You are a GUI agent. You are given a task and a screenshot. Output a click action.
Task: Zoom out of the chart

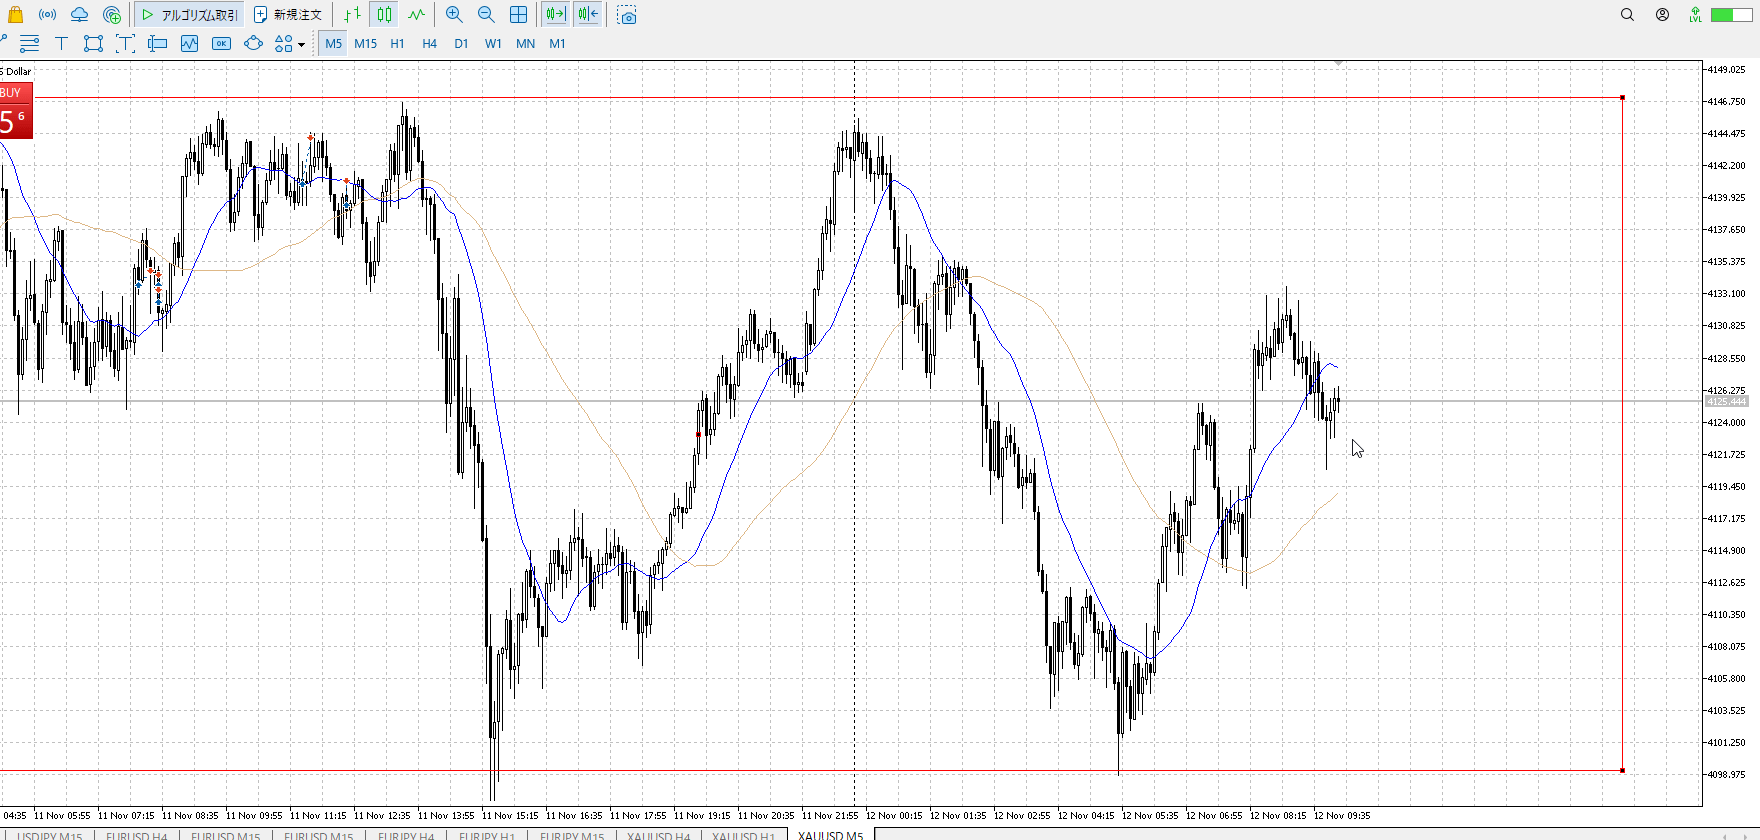(486, 15)
